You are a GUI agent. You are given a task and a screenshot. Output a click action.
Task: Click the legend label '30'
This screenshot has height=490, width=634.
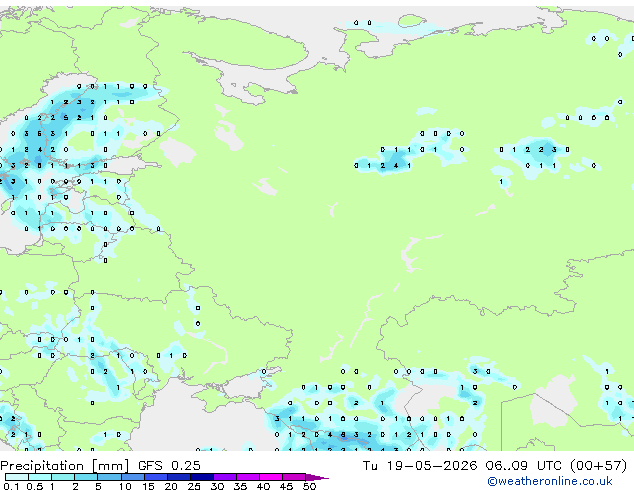tap(217, 486)
